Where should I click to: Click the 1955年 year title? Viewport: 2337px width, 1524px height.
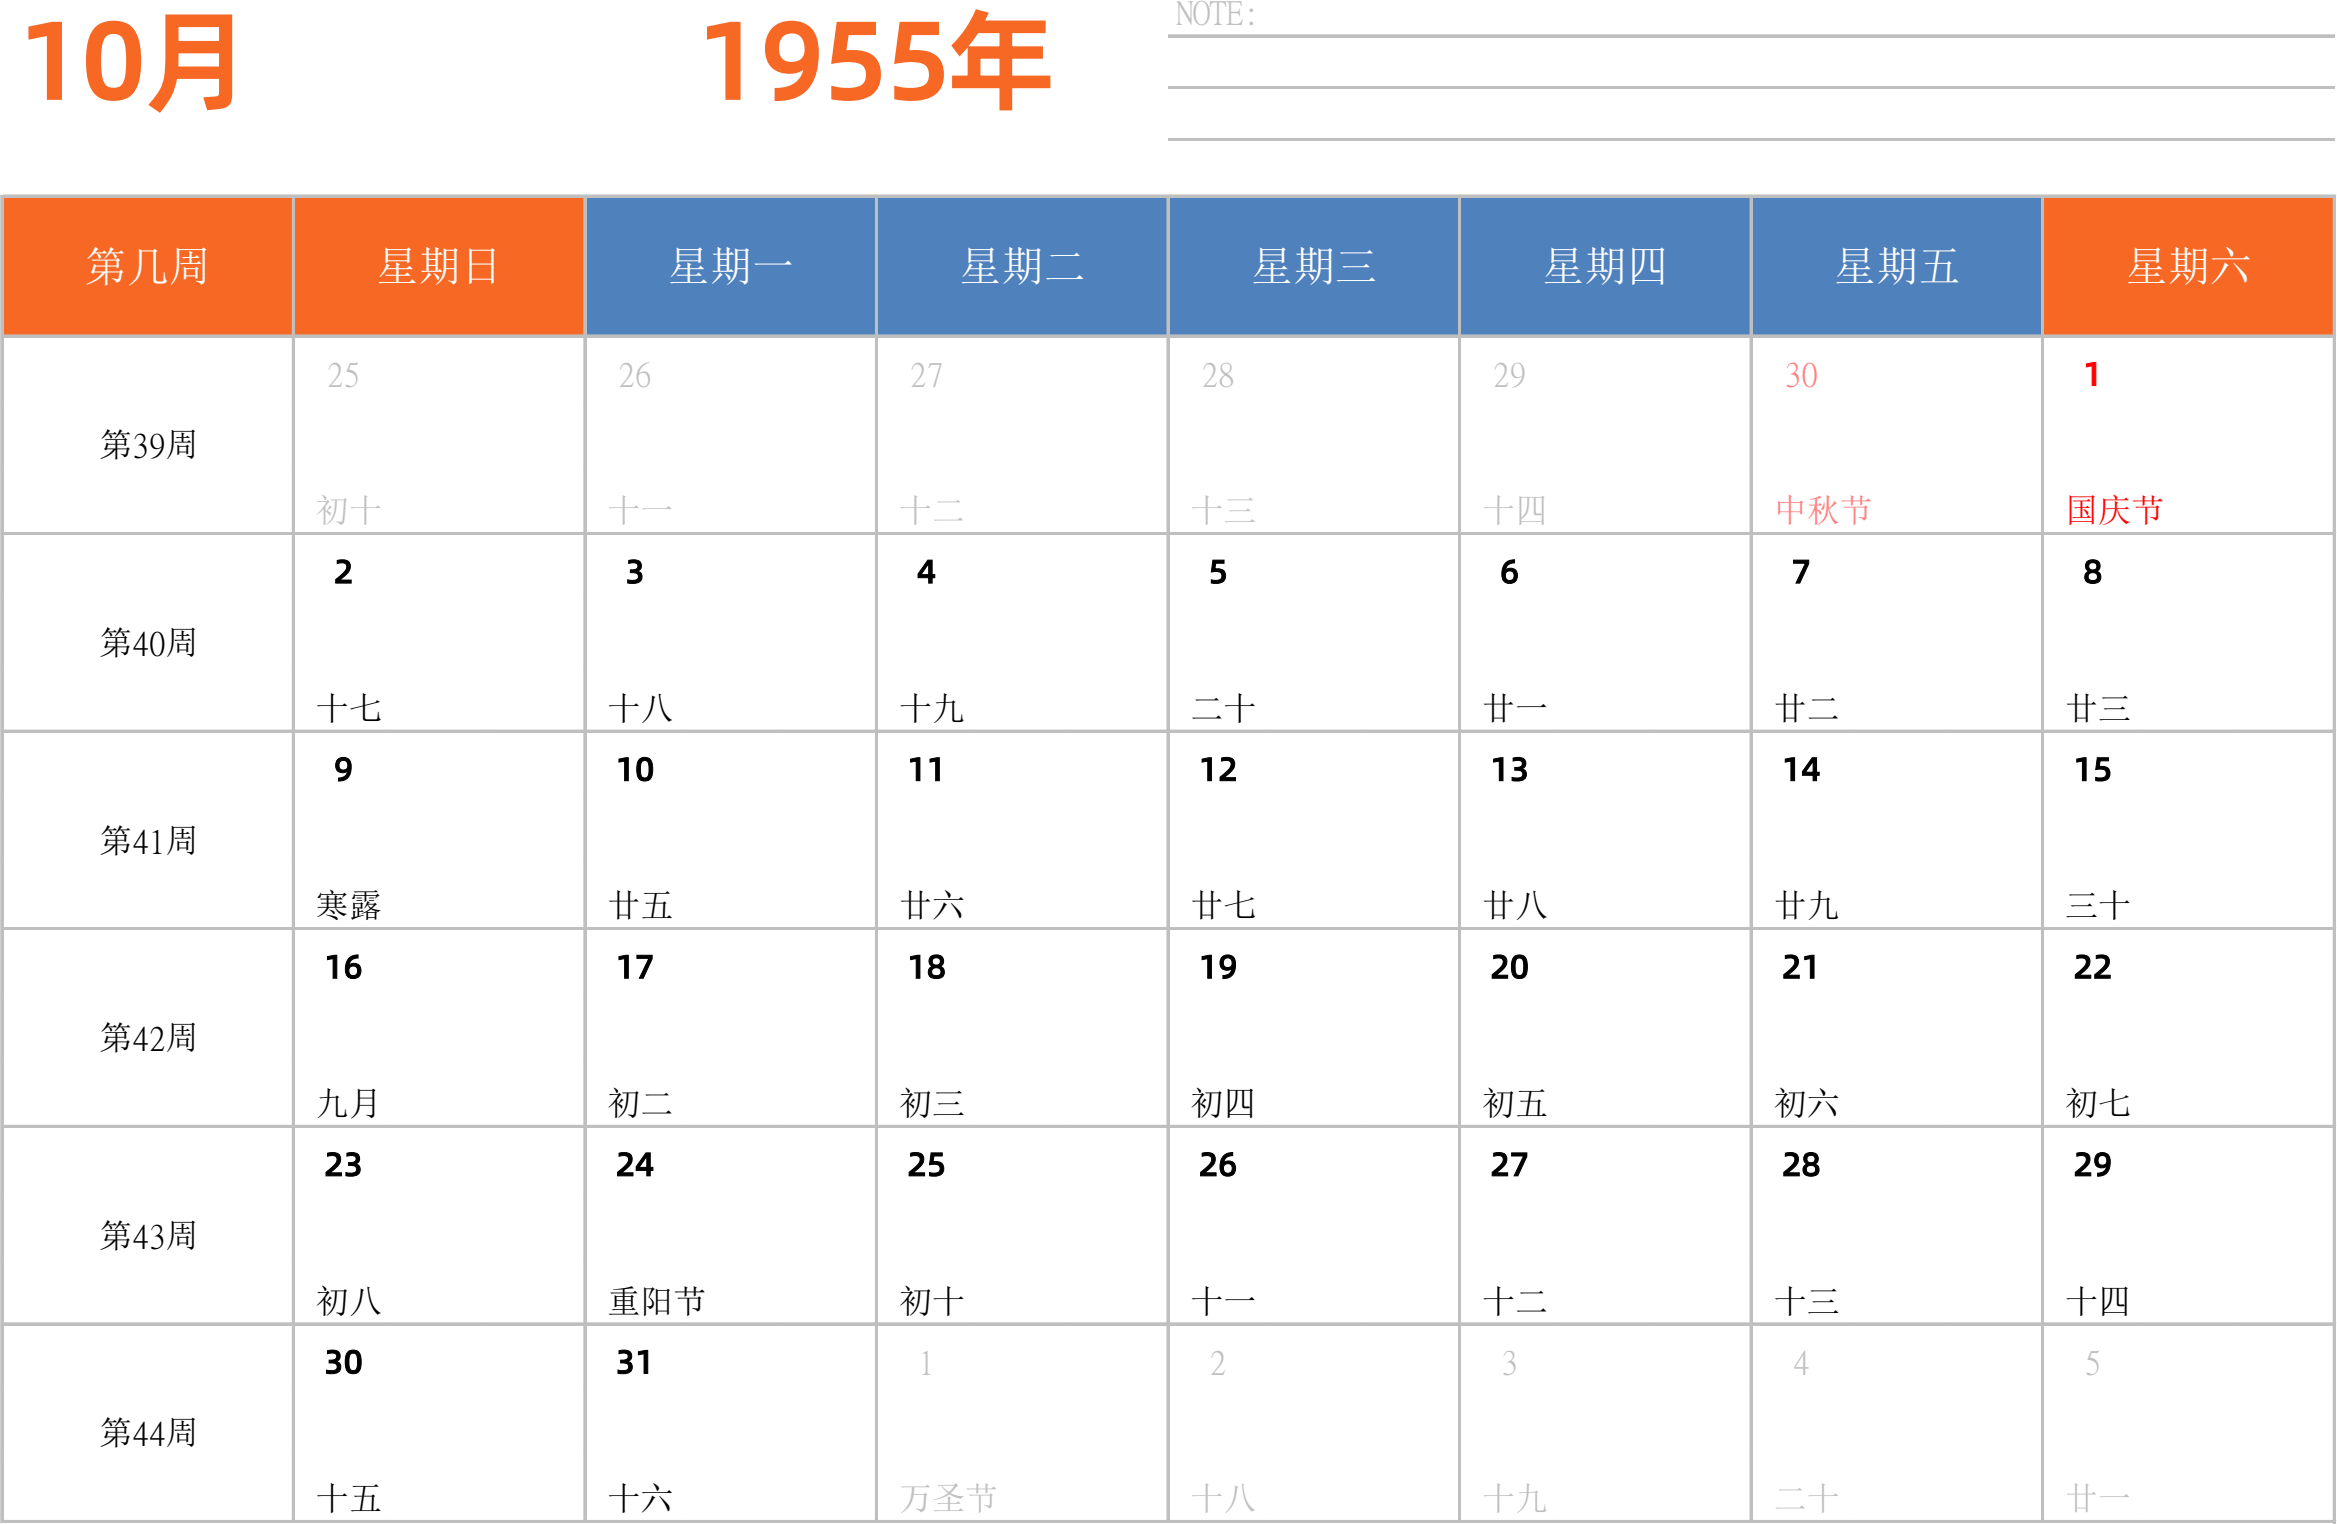(x=876, y=63)
